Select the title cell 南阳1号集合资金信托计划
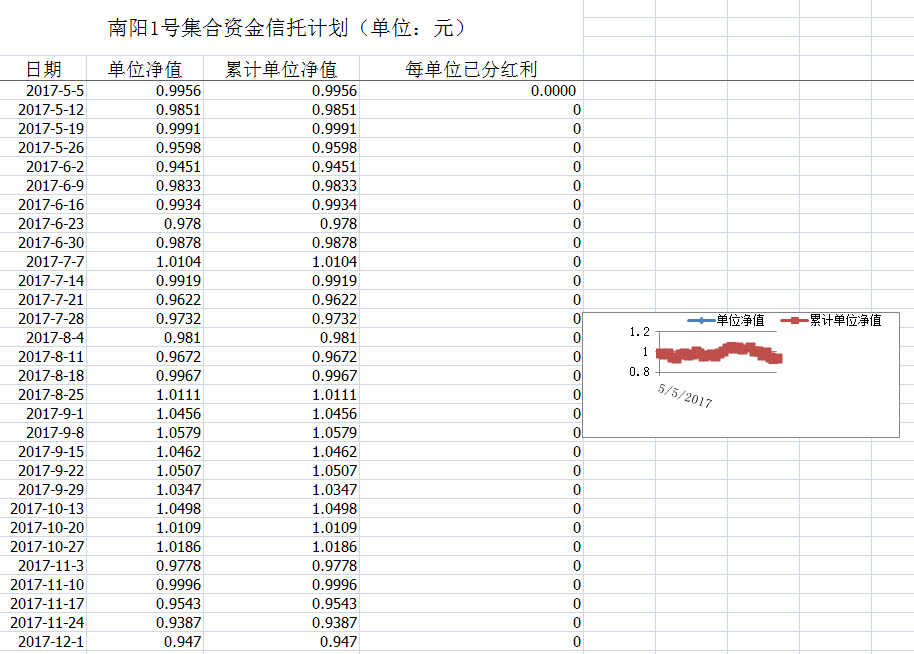The image size is (914, 654). point(286,28)
